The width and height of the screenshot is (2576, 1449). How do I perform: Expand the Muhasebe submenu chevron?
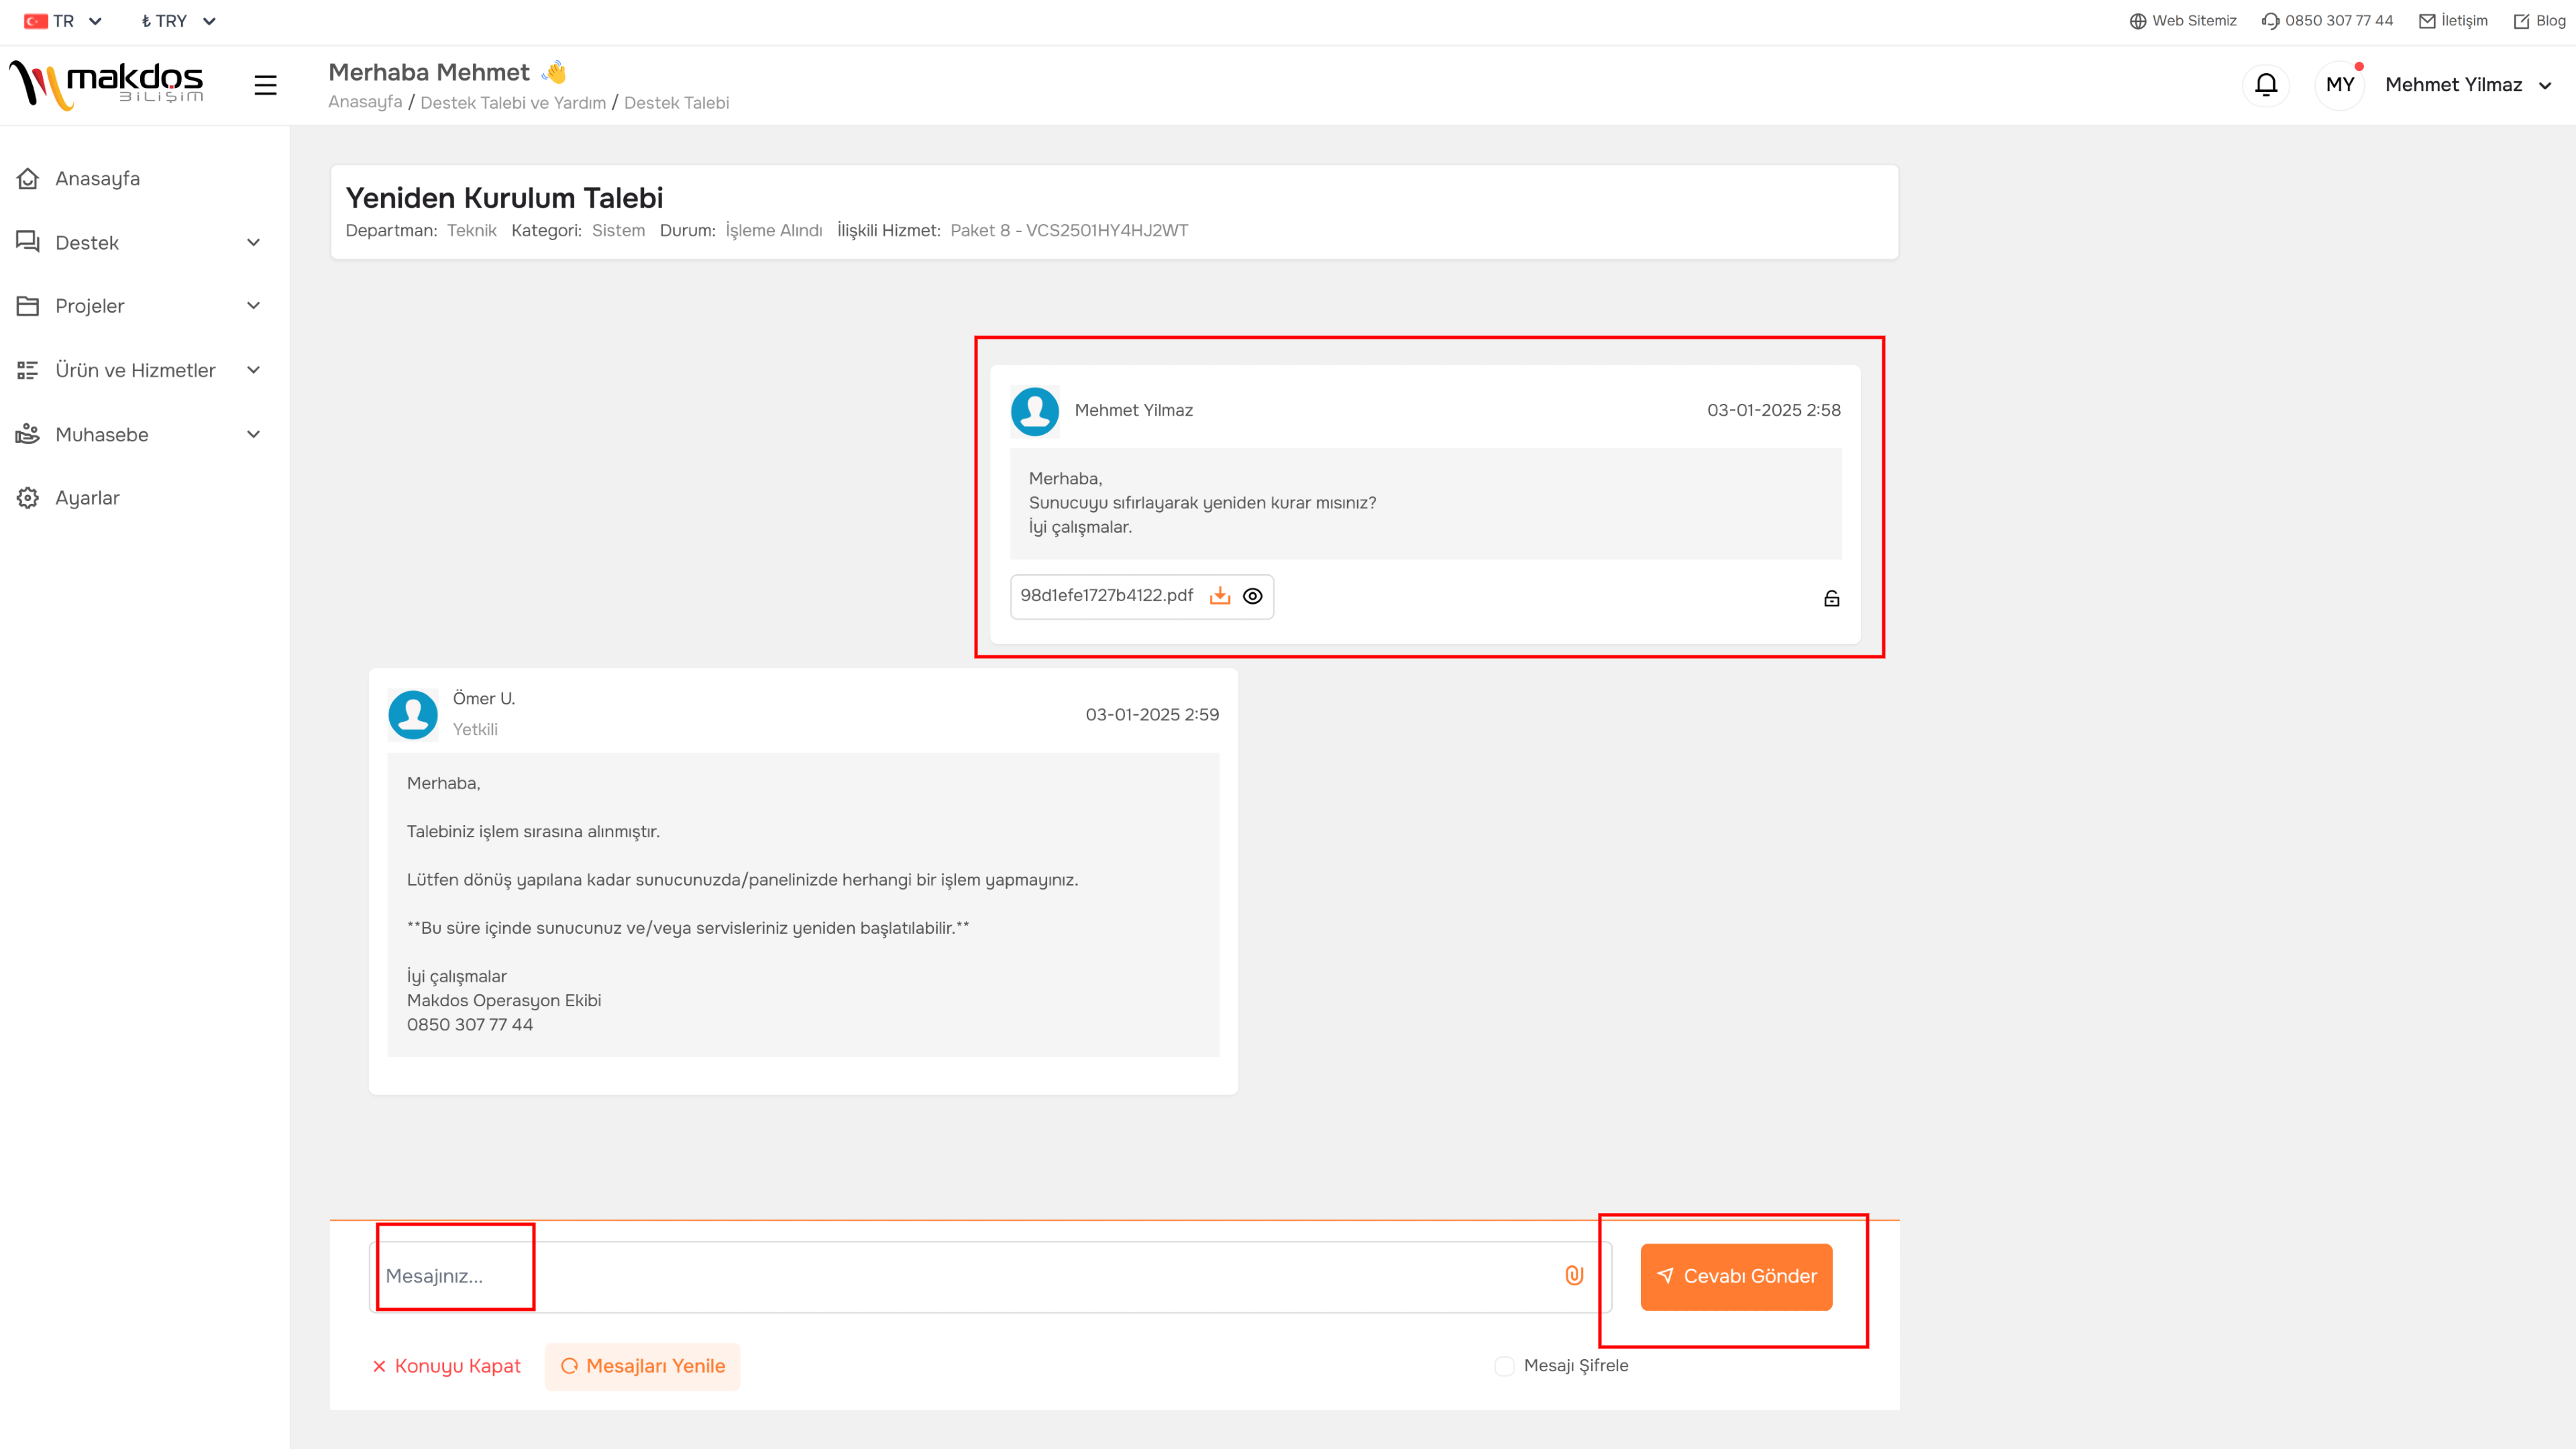(254, 434)
